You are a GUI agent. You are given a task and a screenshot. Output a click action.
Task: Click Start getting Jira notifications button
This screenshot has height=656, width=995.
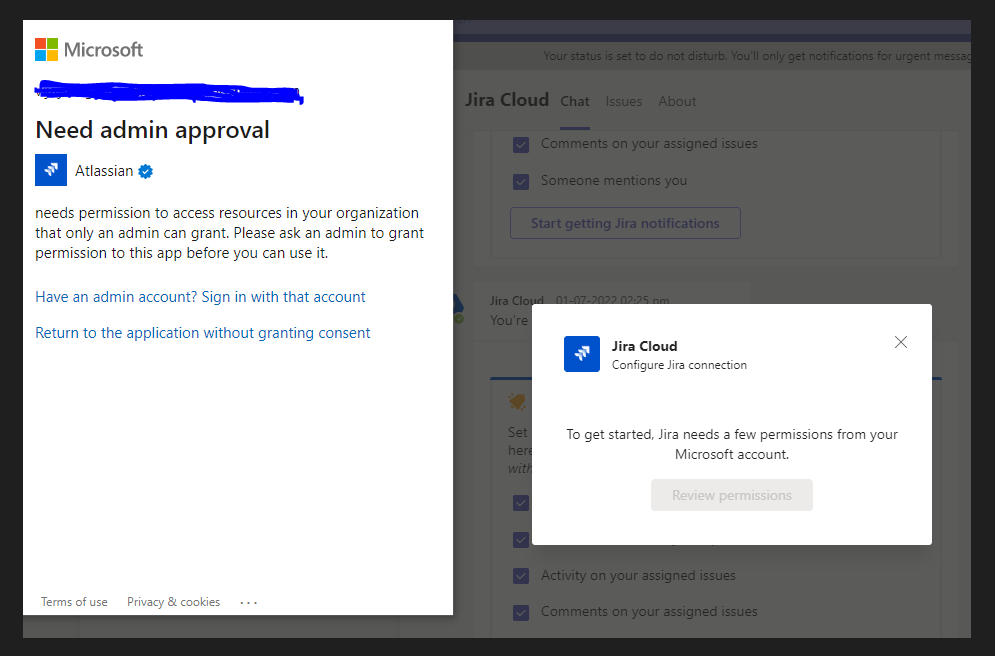[625, 223]
